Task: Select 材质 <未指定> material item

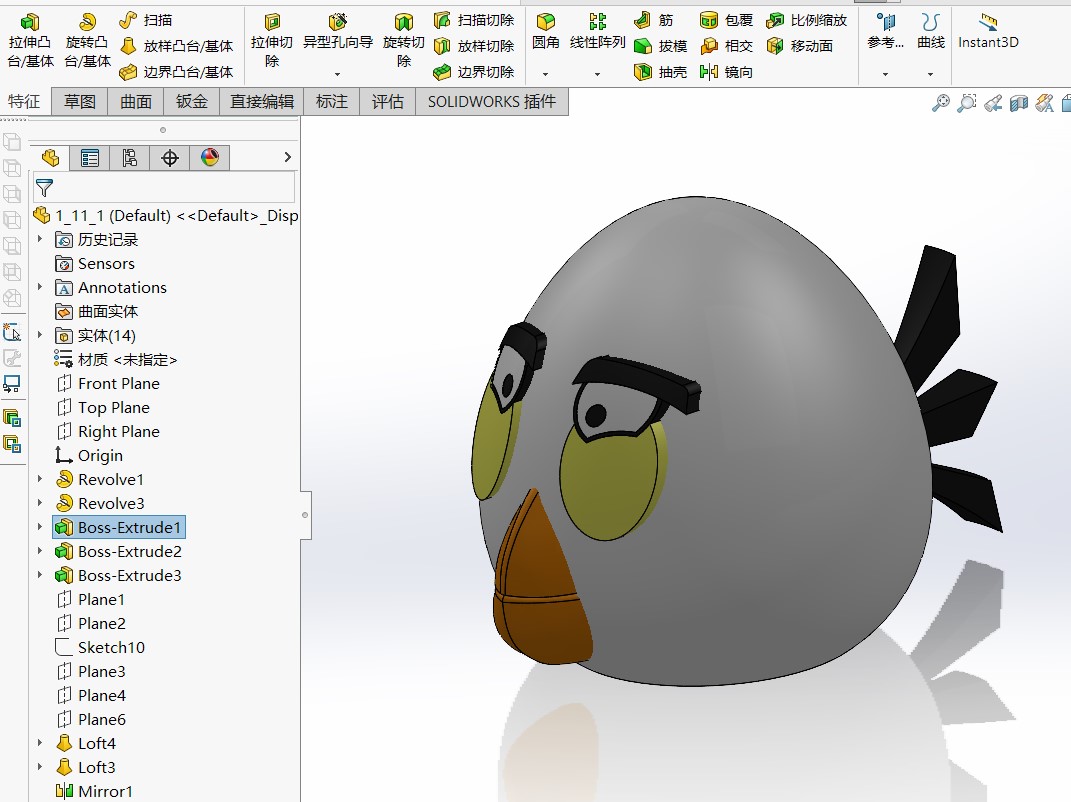Action: [116, 359]
